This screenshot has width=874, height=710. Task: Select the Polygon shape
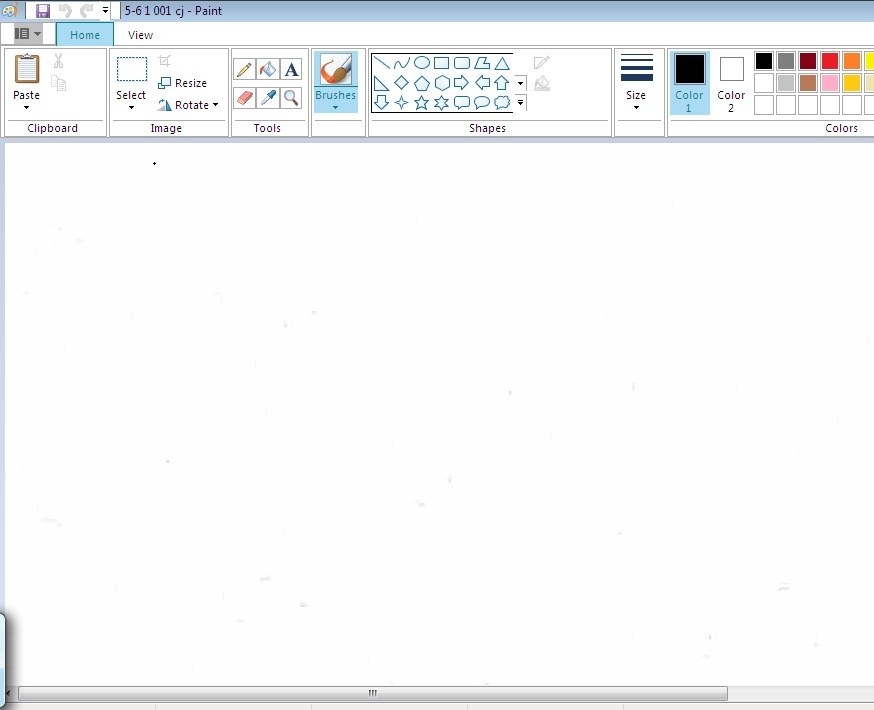tap(482, 62)
